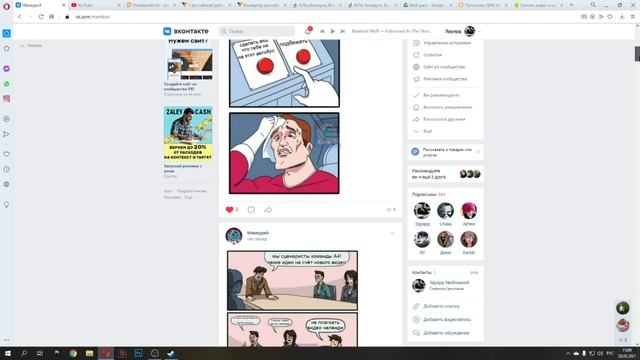Screen dimensions: 640x360
Task: Open the sweating man meme image
Action: click(x=284, y=153)
